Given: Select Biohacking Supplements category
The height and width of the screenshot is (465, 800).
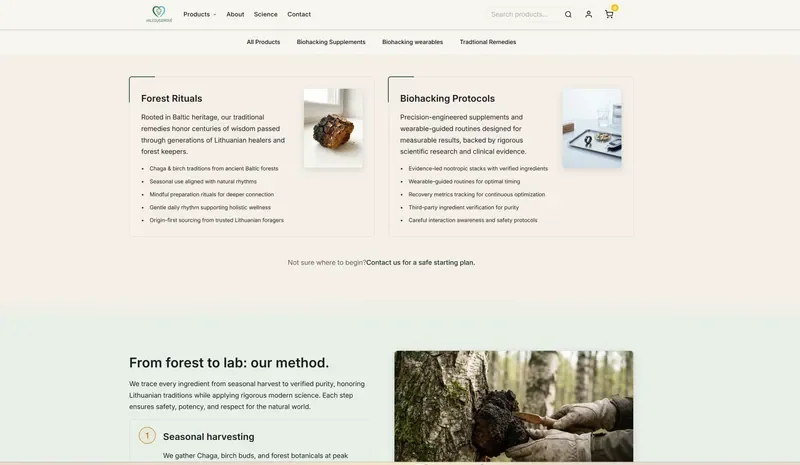Looking at the screenshot, I should tap(331, 42).
